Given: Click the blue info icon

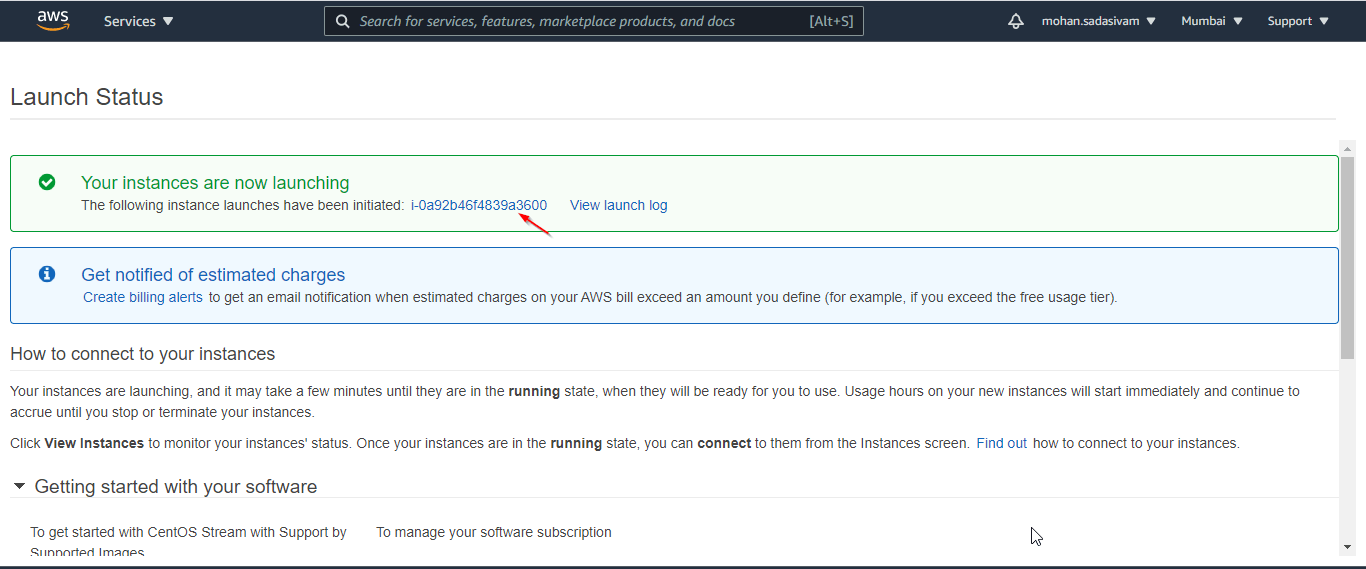Looking at the screenshot, I should [x=47, y=274].
